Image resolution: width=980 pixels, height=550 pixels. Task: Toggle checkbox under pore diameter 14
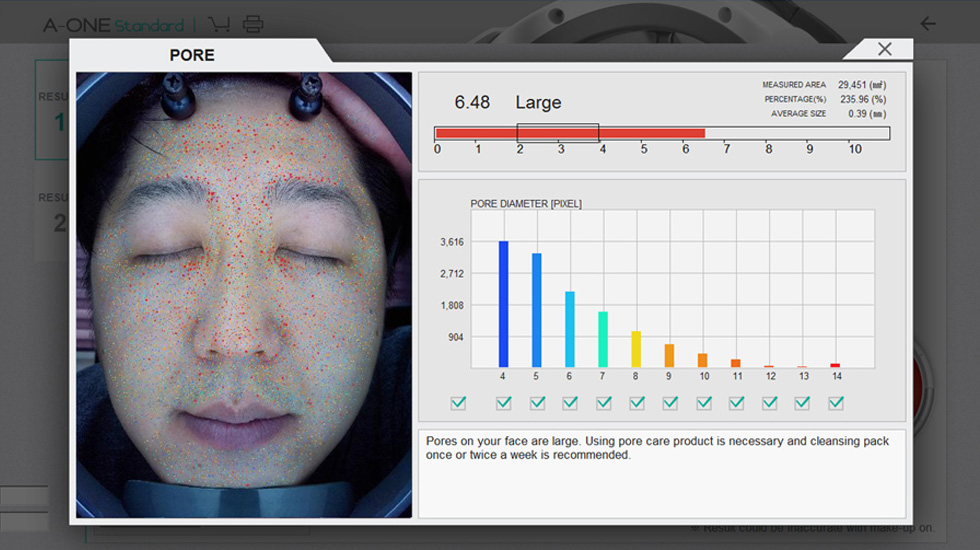(836, 402)
